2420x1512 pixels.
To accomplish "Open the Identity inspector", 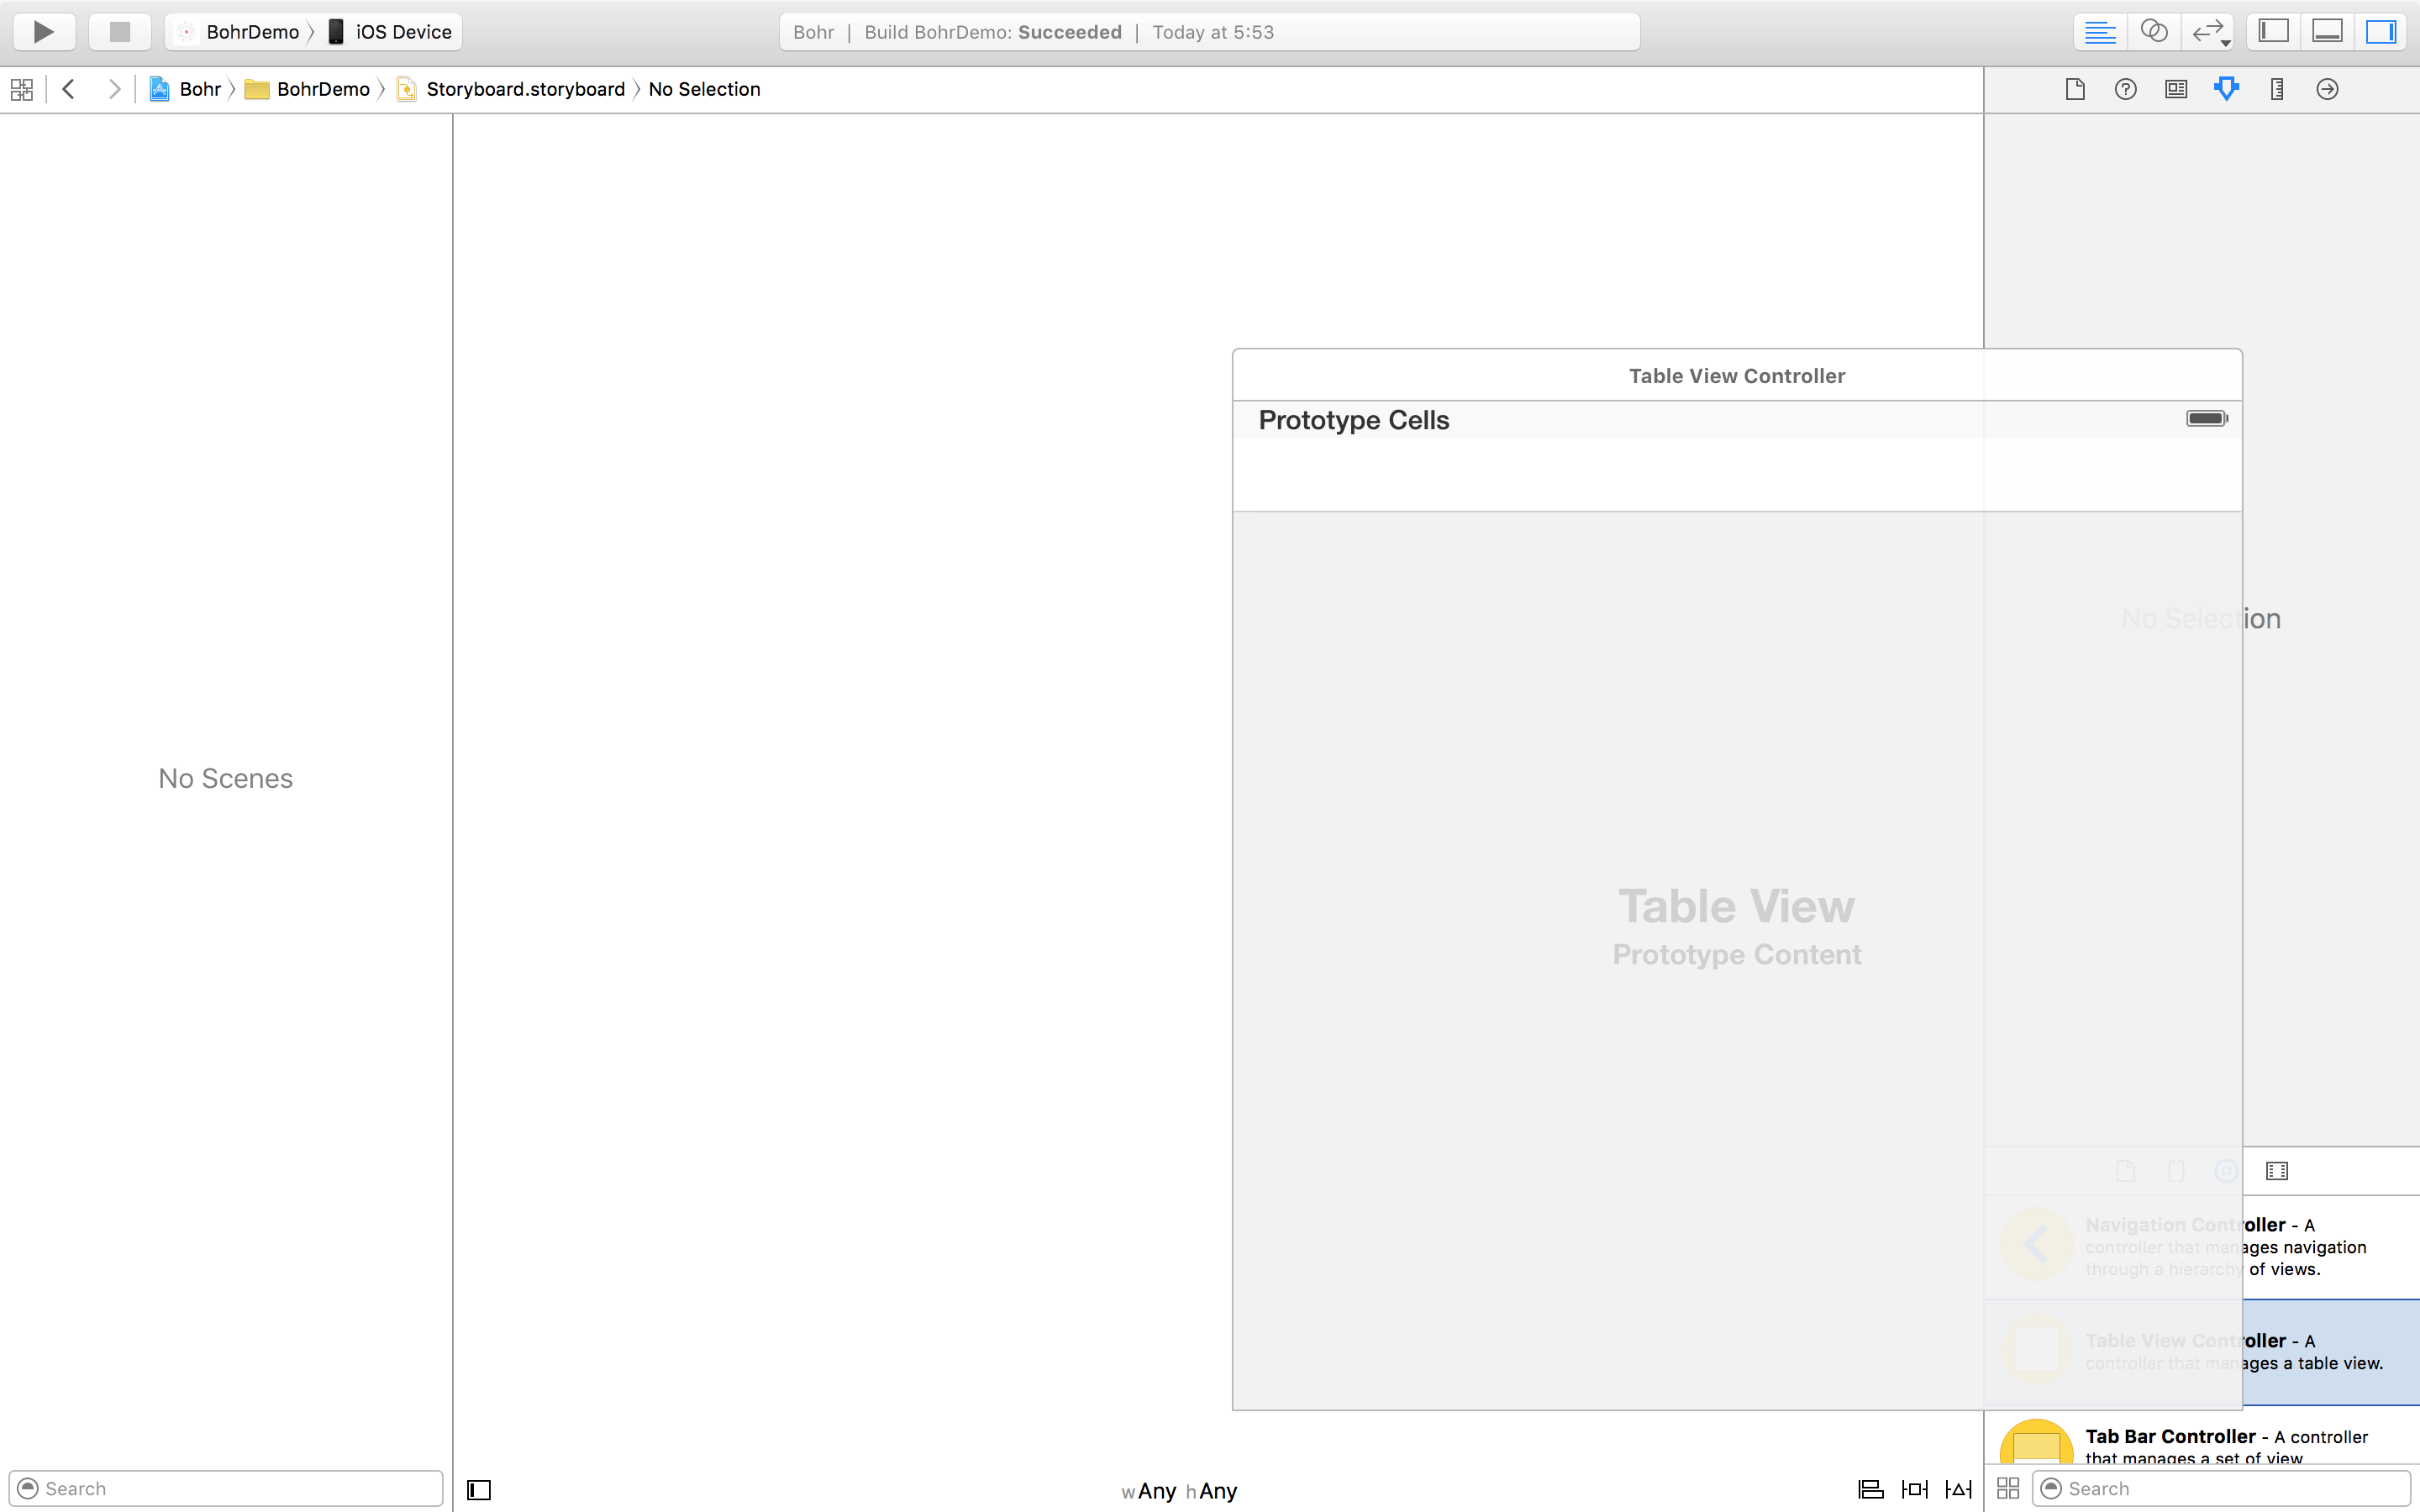I will pos(2176,89).
